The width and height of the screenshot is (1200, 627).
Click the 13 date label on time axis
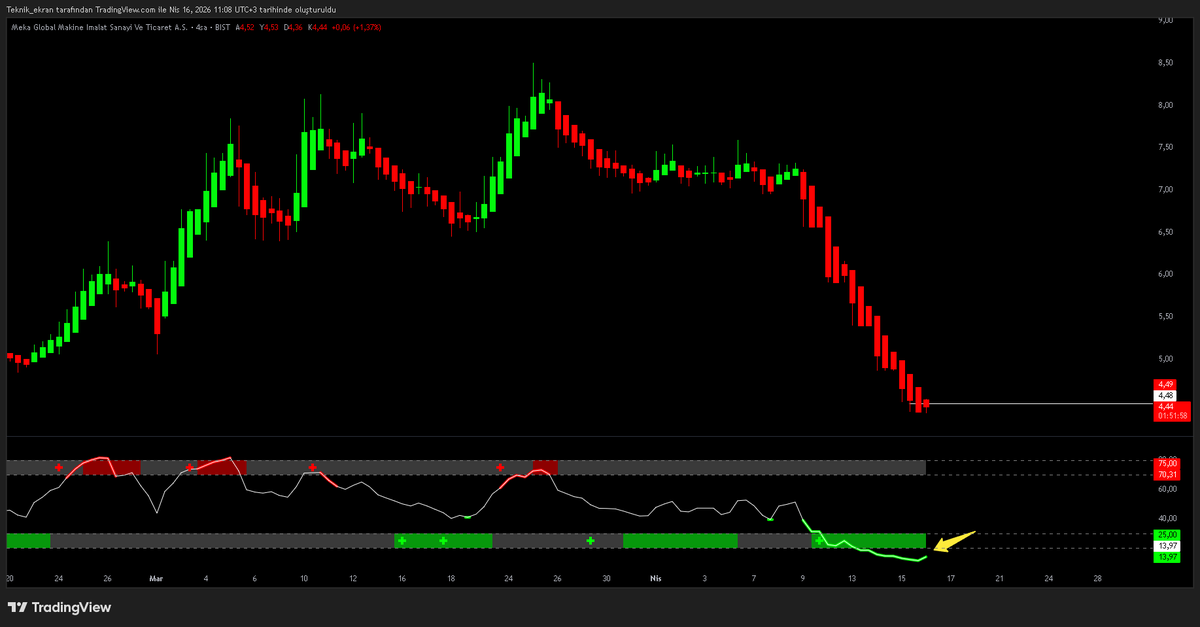[x=852, y=578]
